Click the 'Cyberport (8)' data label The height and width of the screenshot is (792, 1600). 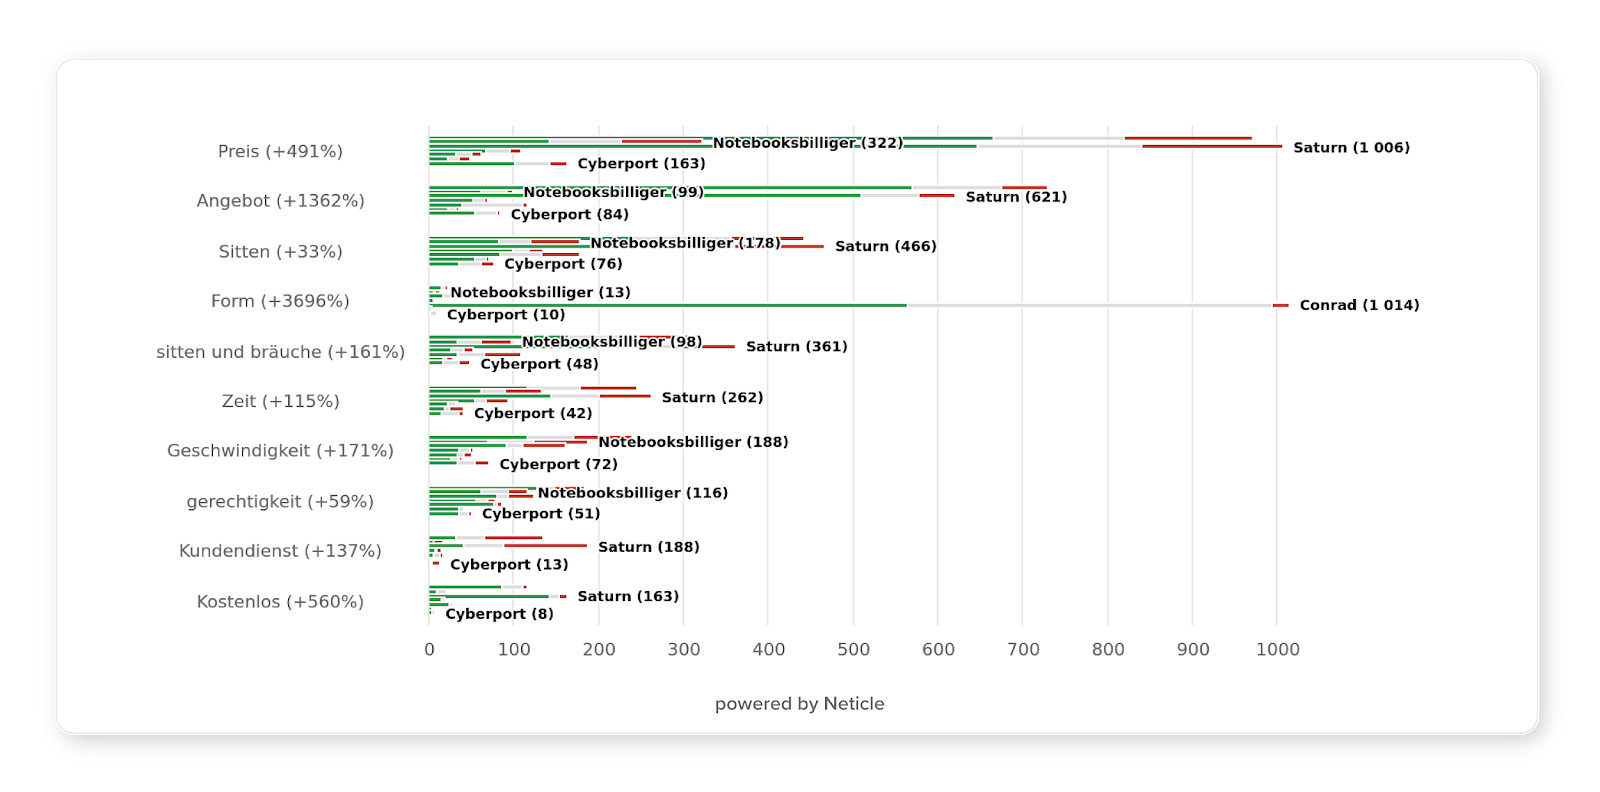(x=499, y=614)
